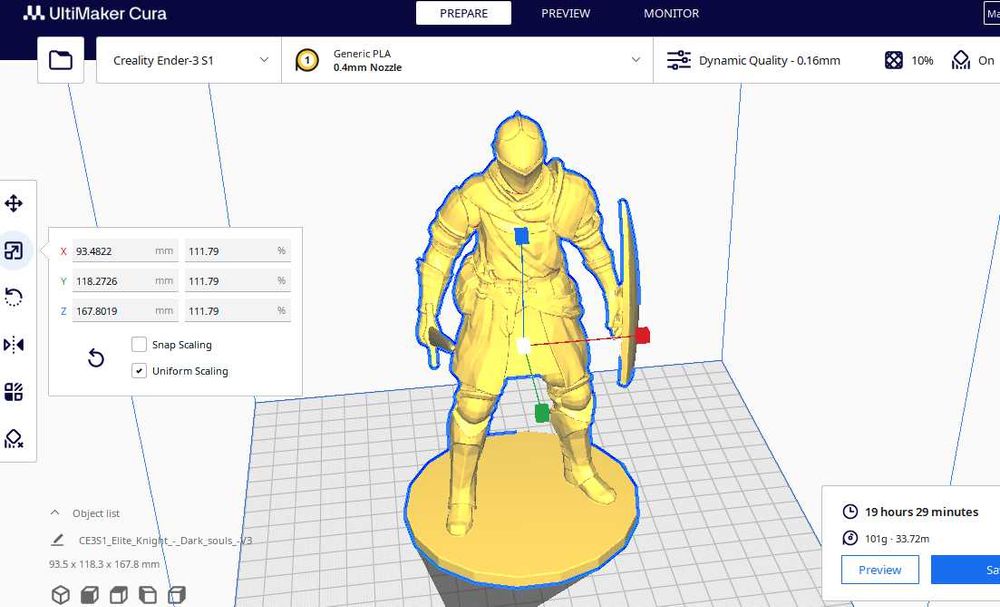Edit the Y scale percent field

click(x=238, y=281)
